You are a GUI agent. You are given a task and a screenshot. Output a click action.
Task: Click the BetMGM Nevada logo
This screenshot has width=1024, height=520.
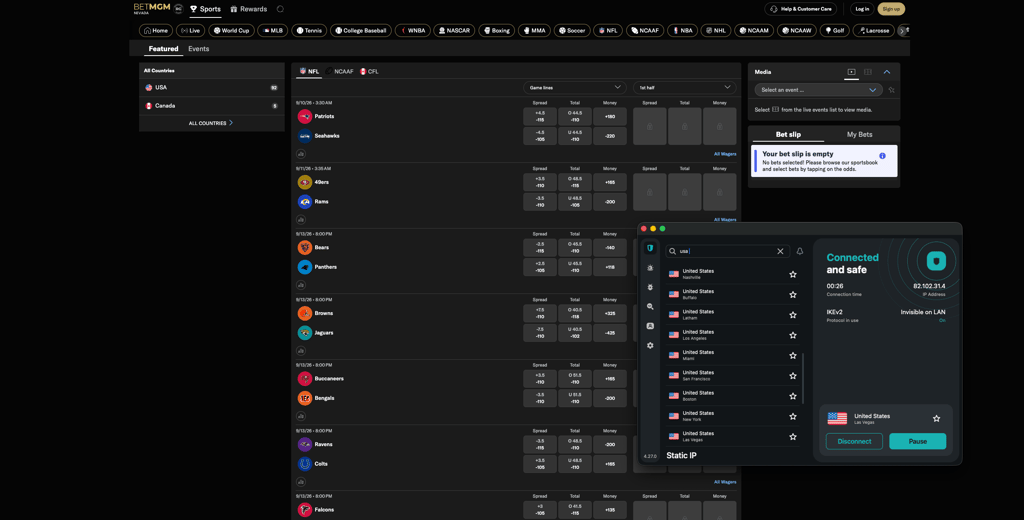tap(152, 8)
